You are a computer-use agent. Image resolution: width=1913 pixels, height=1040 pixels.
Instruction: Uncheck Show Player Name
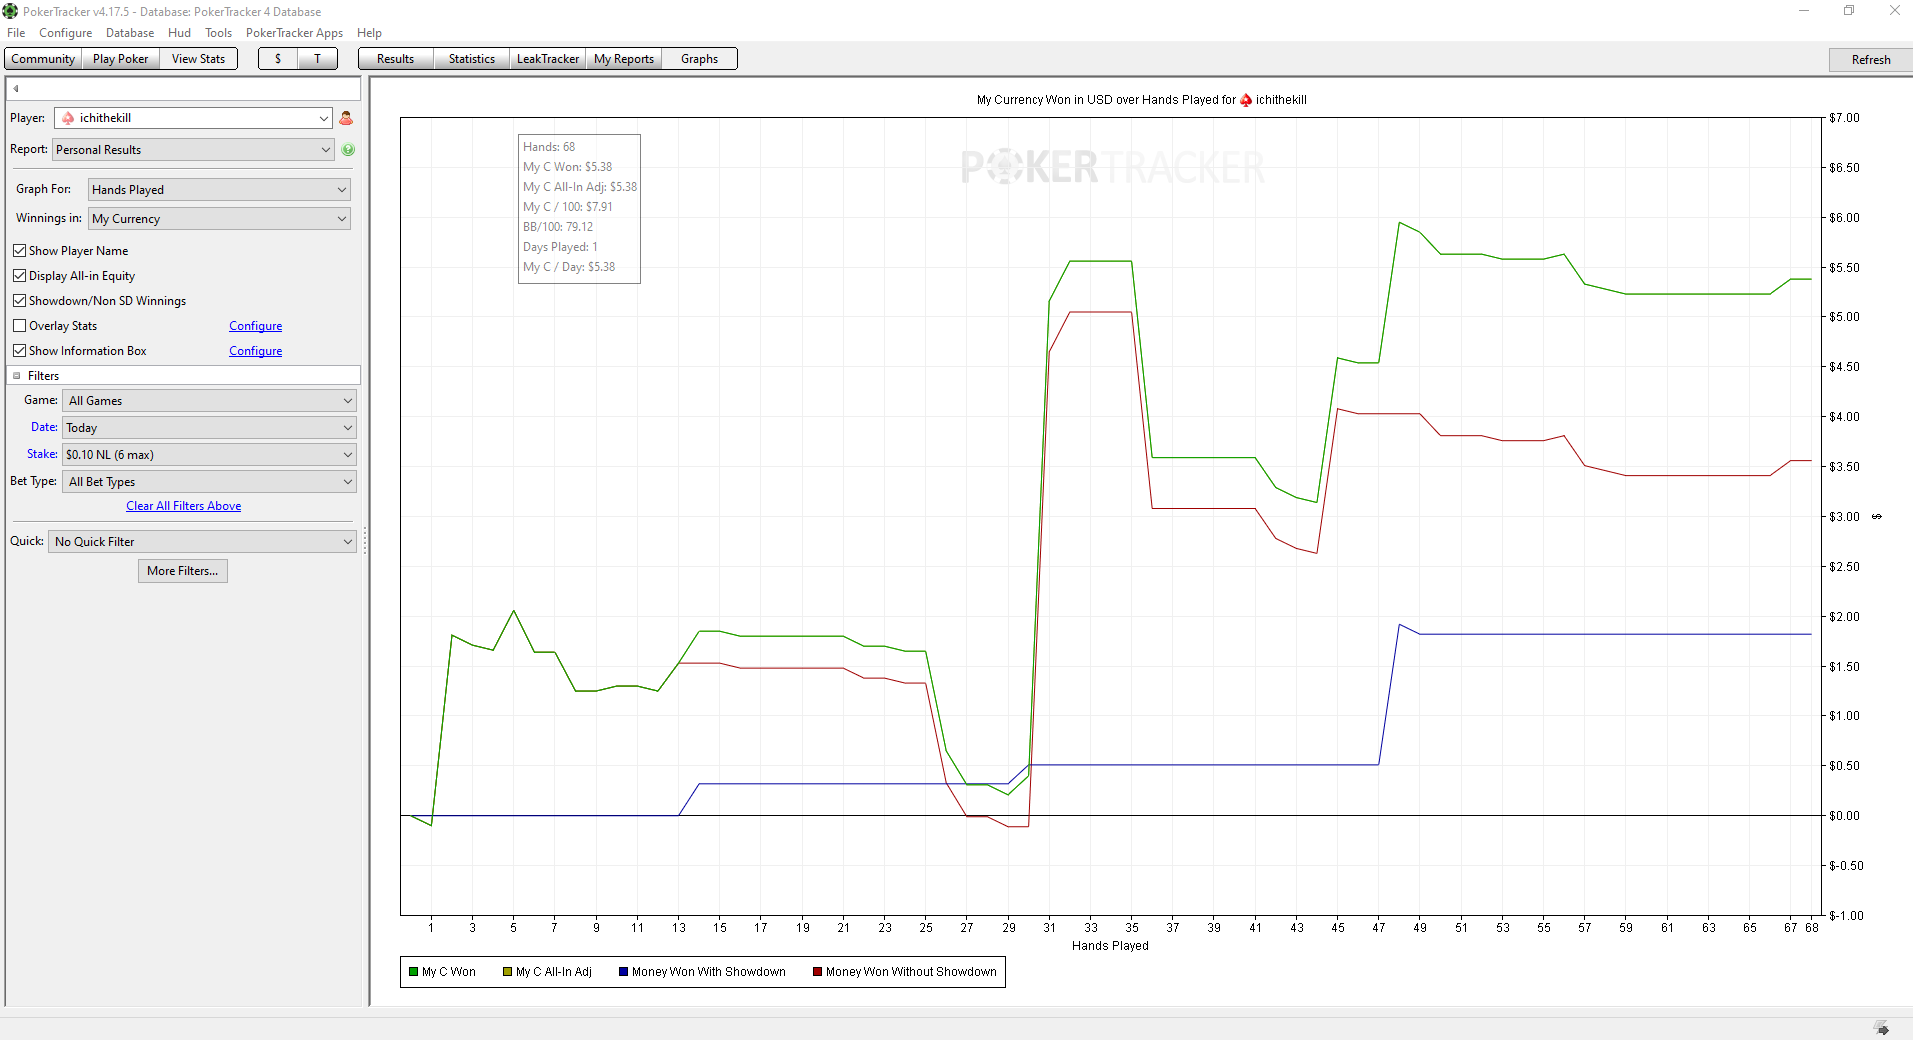click(19, 251)
